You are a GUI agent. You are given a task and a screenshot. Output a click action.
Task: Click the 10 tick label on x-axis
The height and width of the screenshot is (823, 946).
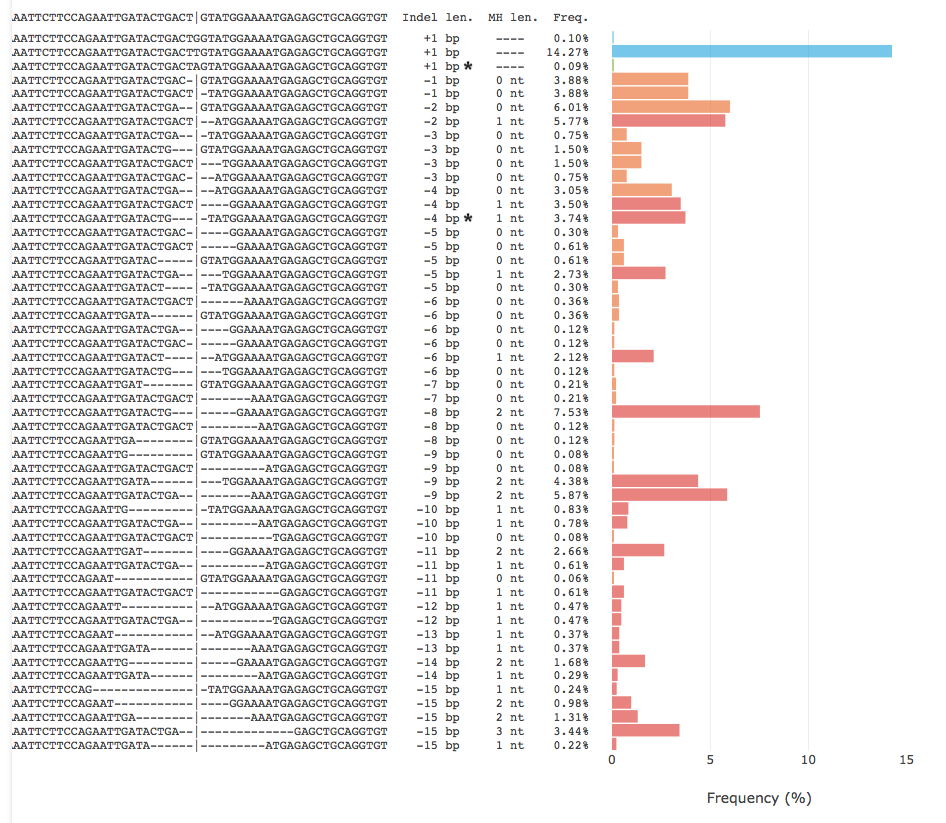coord(808,760)
